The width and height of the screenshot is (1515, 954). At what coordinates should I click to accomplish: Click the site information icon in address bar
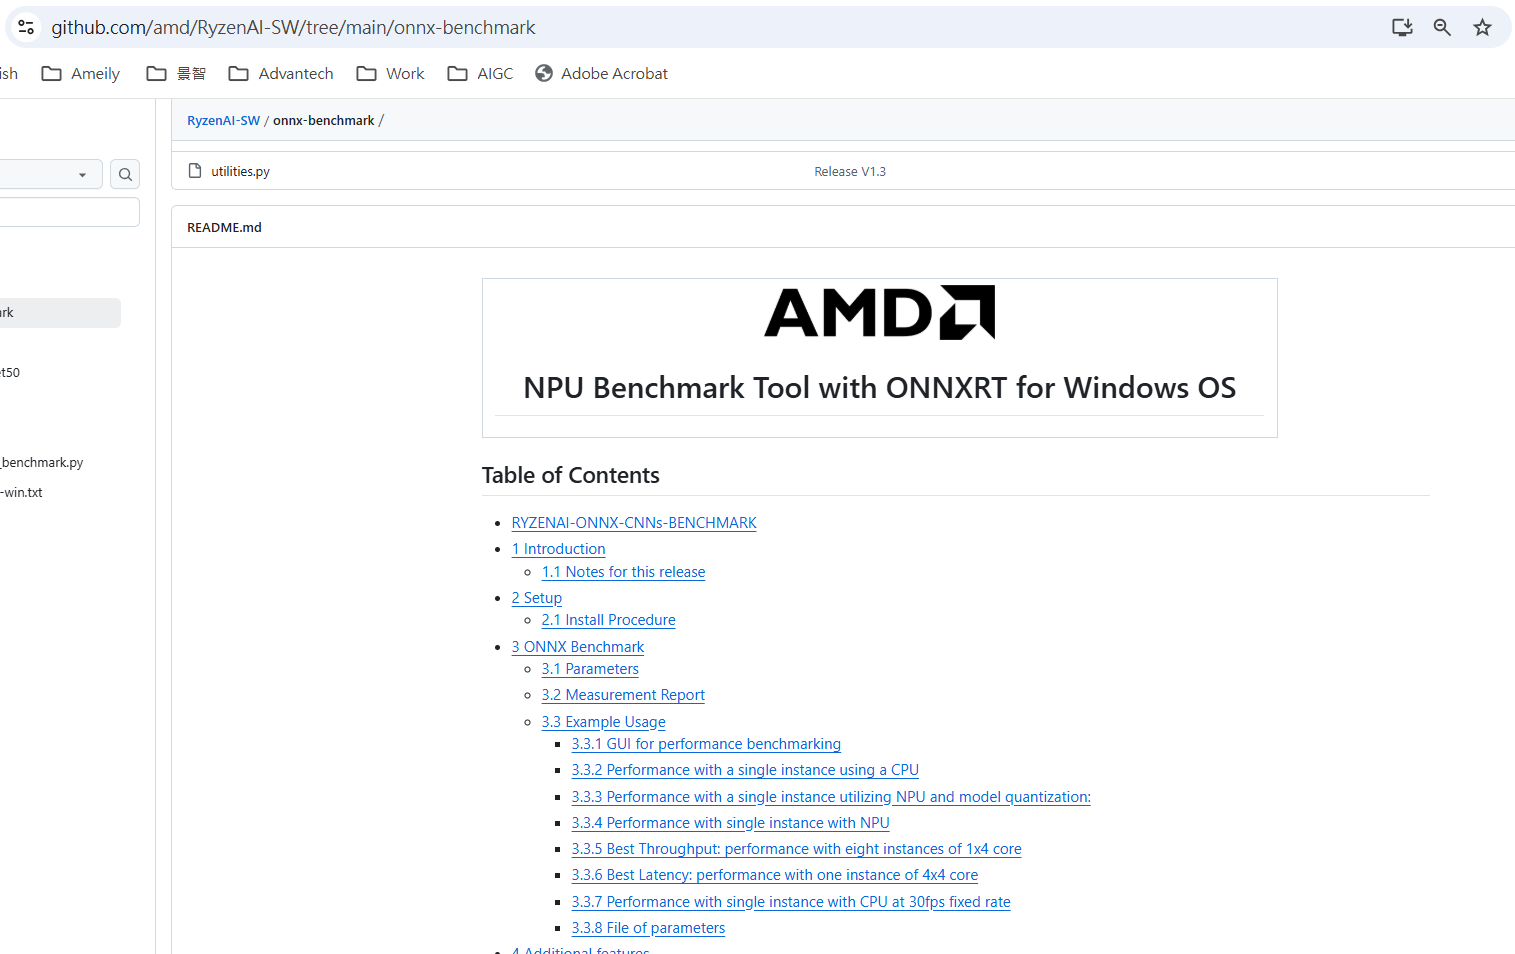(x=27, y=27)
